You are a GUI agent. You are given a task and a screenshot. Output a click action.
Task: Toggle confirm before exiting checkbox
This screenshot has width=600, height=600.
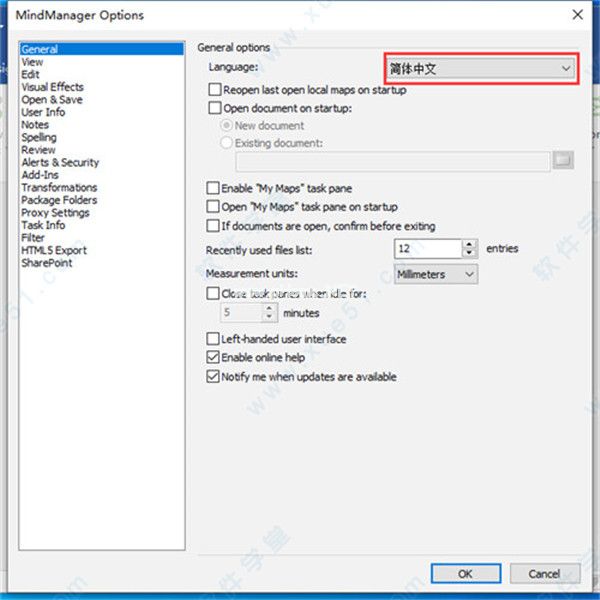coord(213,226)
